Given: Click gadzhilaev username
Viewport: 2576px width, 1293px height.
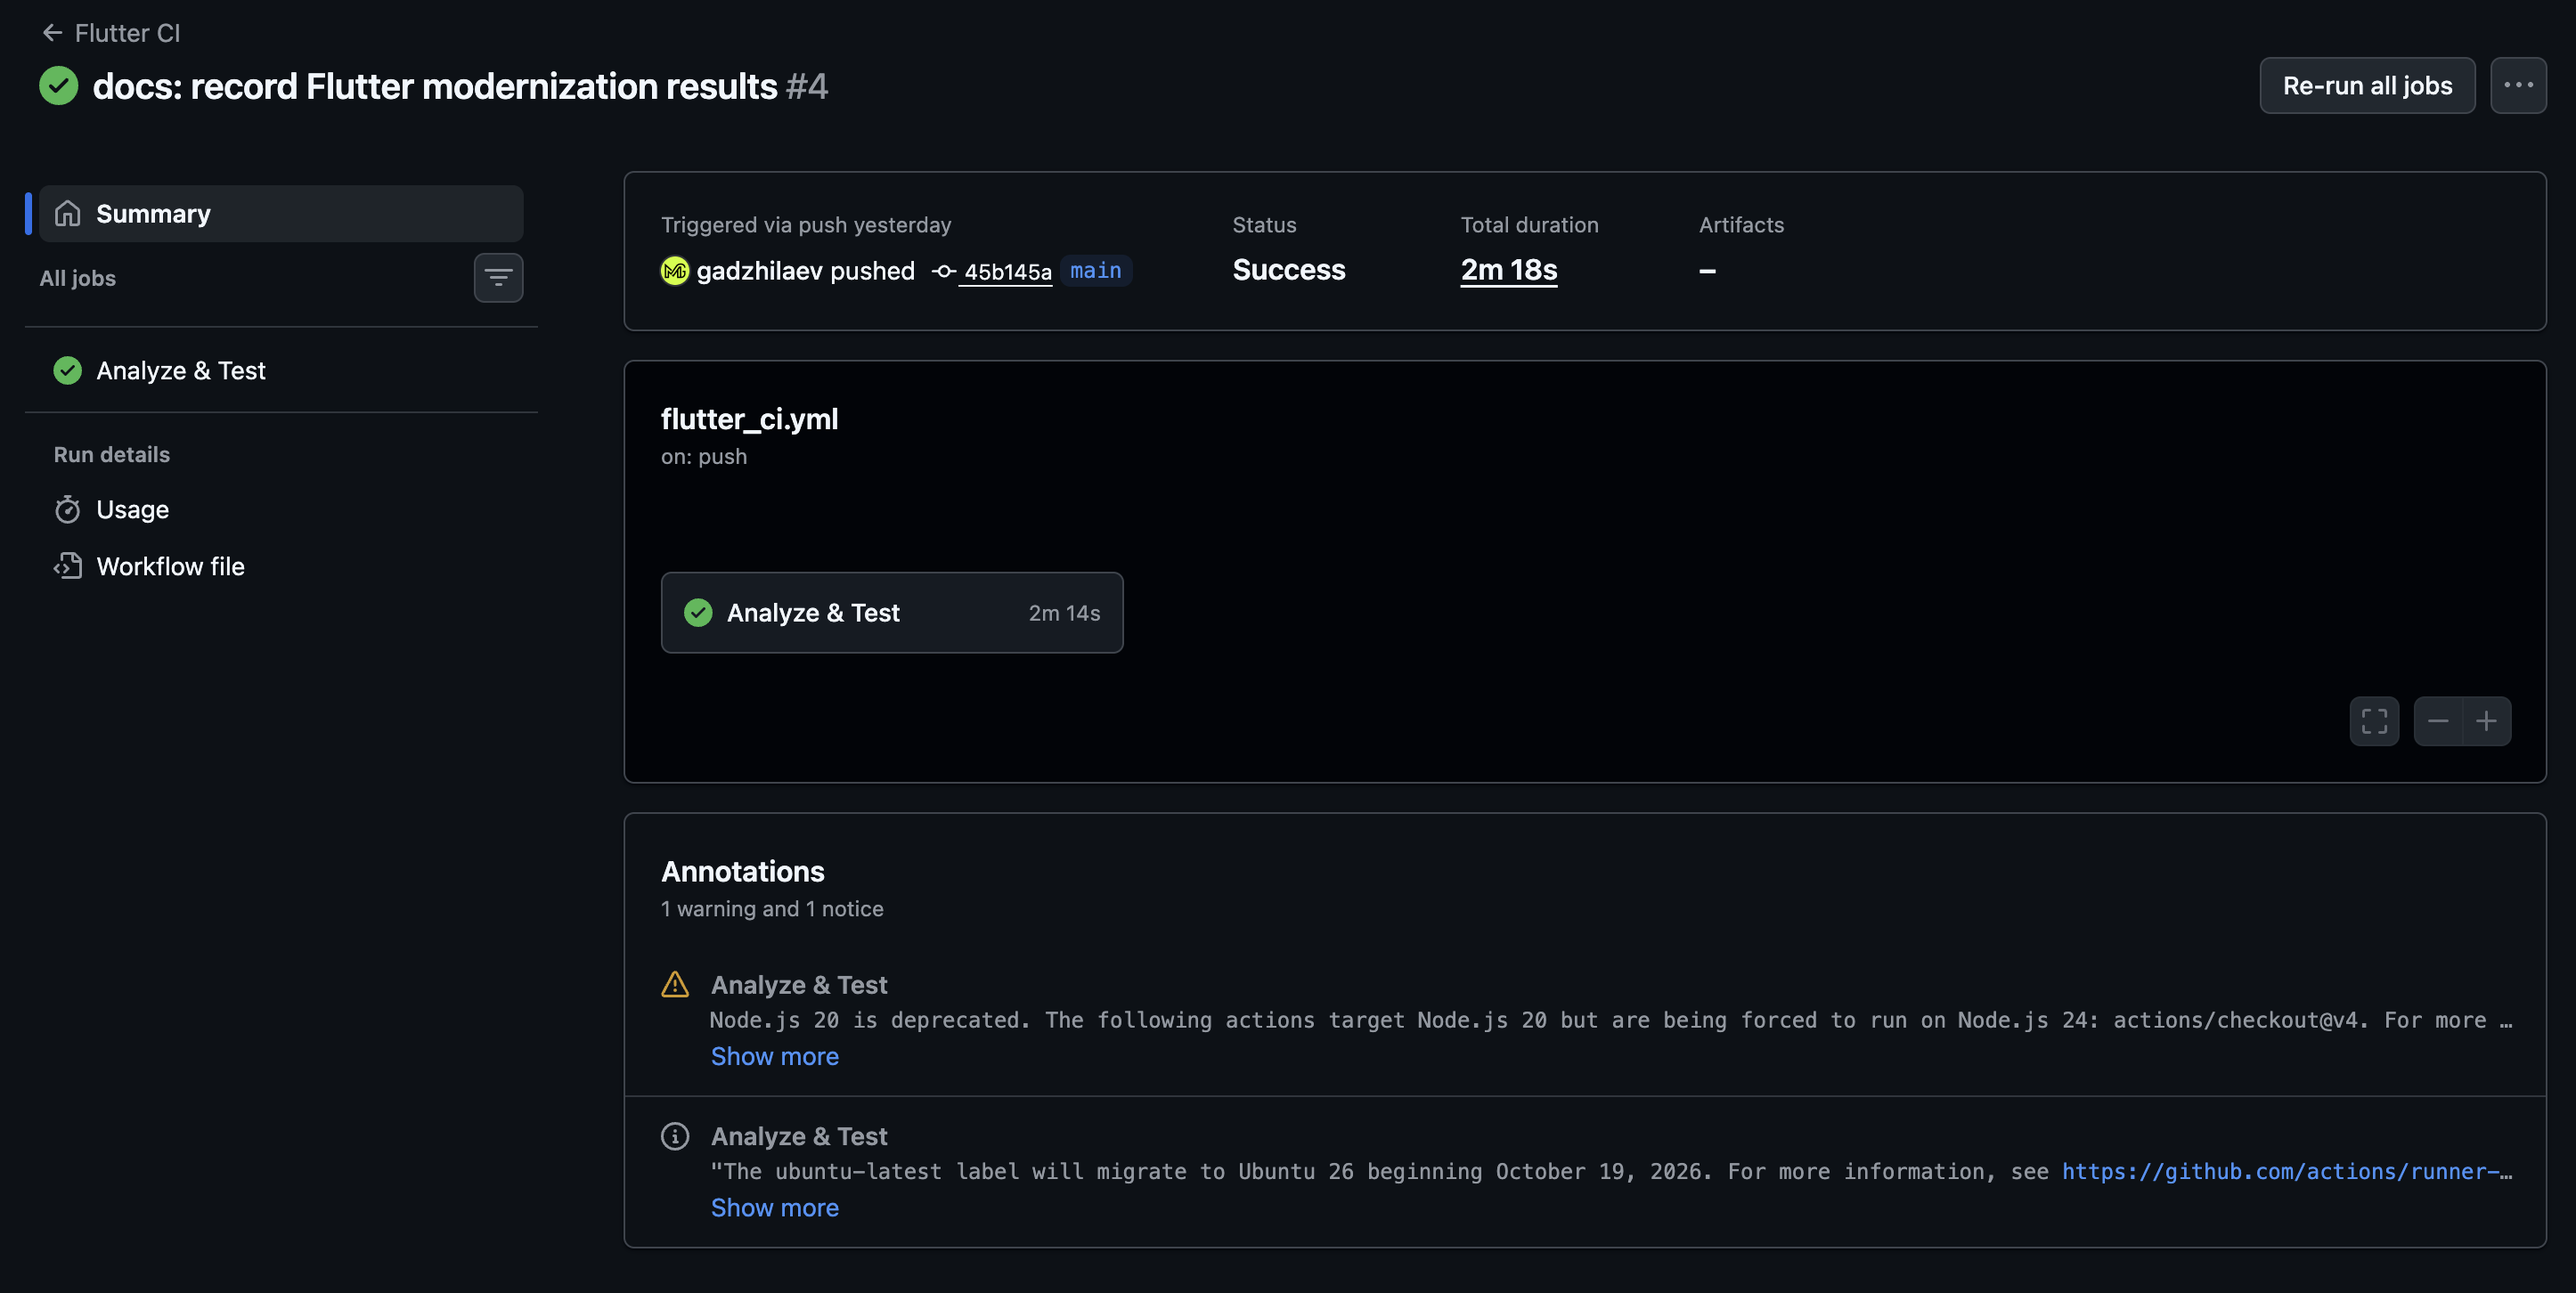Looking at the screenshot, I should coord(759,271).
